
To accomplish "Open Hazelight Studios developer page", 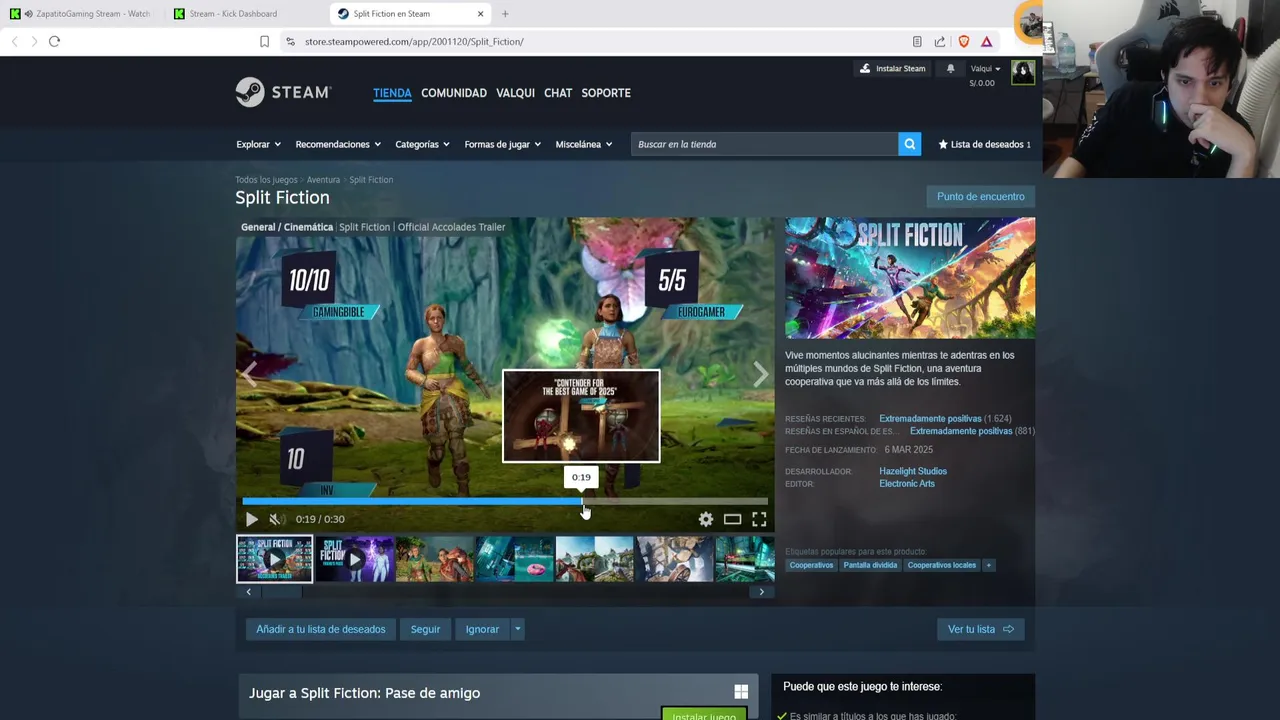I will click(x=913, y=471).
